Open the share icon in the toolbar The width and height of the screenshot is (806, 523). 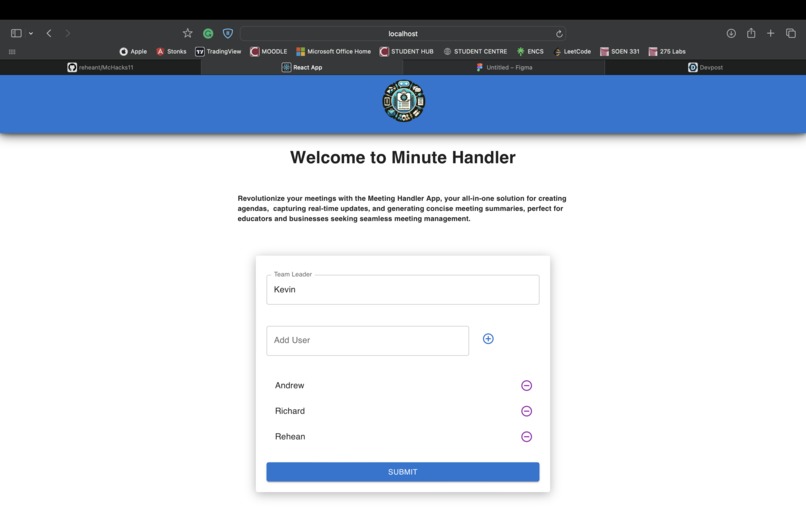(751, 33)
